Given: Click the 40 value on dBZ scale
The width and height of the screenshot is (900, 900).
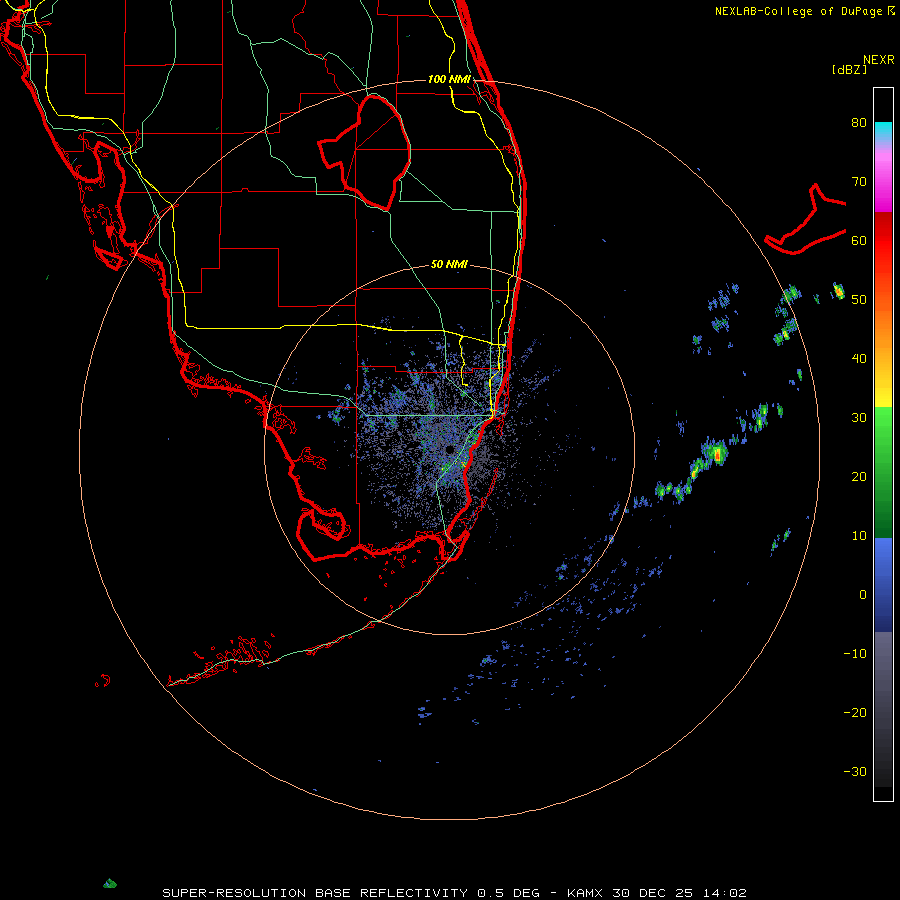Looking at the screenshot, I should click(859, 358).
